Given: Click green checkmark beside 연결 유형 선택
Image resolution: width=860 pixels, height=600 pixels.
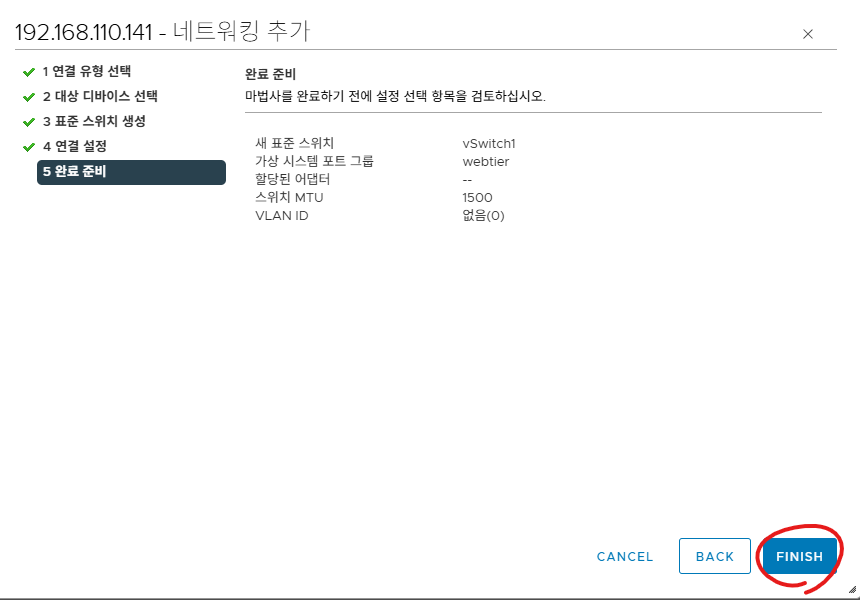Looking at the screenshot, I should 29,72.
